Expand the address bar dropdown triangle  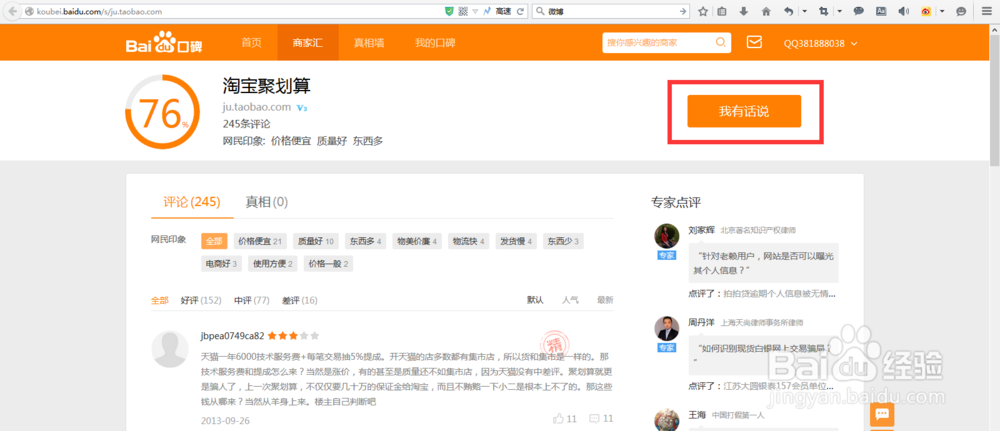(x=475, y=11)
